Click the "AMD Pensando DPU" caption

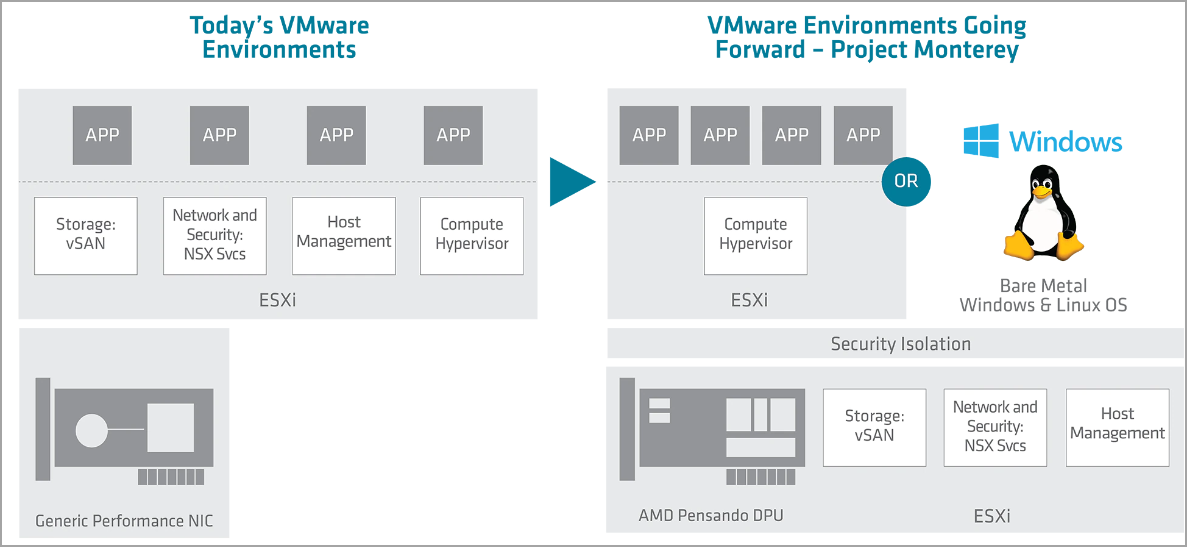(711, 516)
